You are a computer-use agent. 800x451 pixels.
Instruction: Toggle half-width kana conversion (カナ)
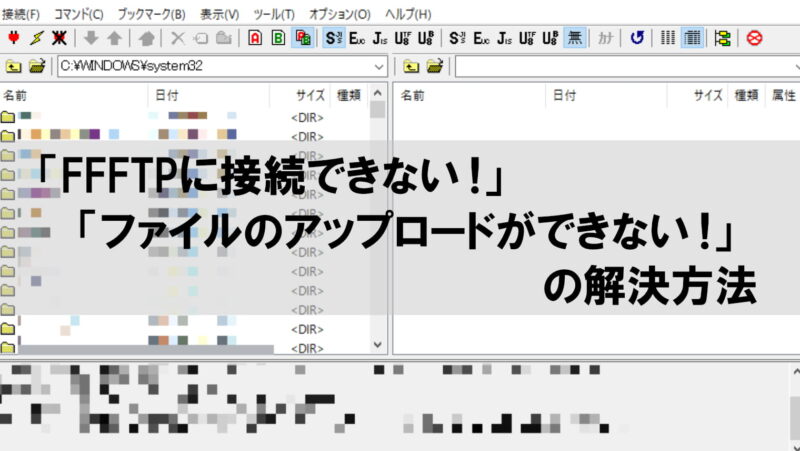[605, 38]
